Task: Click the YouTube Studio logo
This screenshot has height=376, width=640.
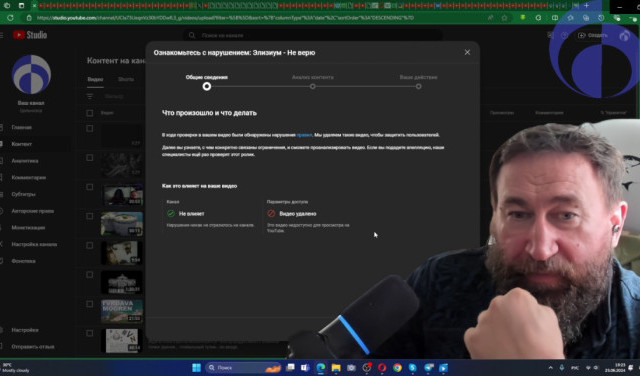Action: [30, 35]
